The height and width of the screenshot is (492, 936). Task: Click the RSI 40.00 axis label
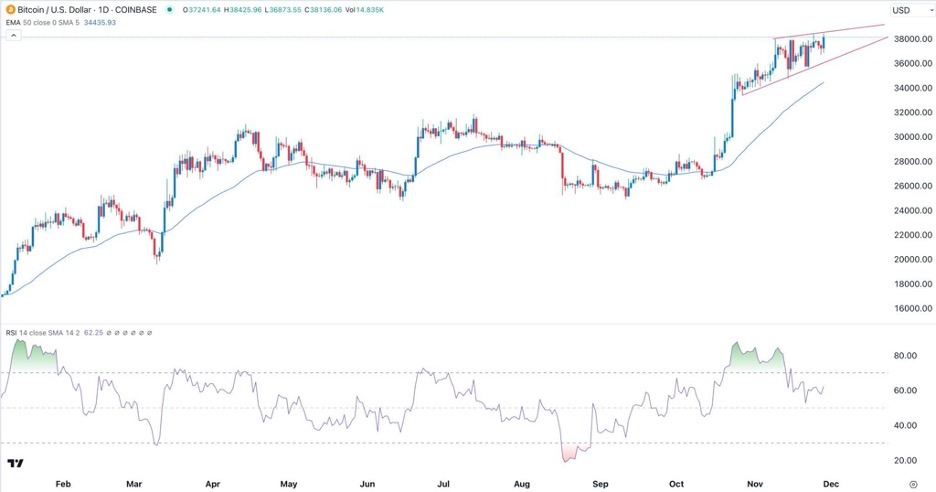[906, 425]
